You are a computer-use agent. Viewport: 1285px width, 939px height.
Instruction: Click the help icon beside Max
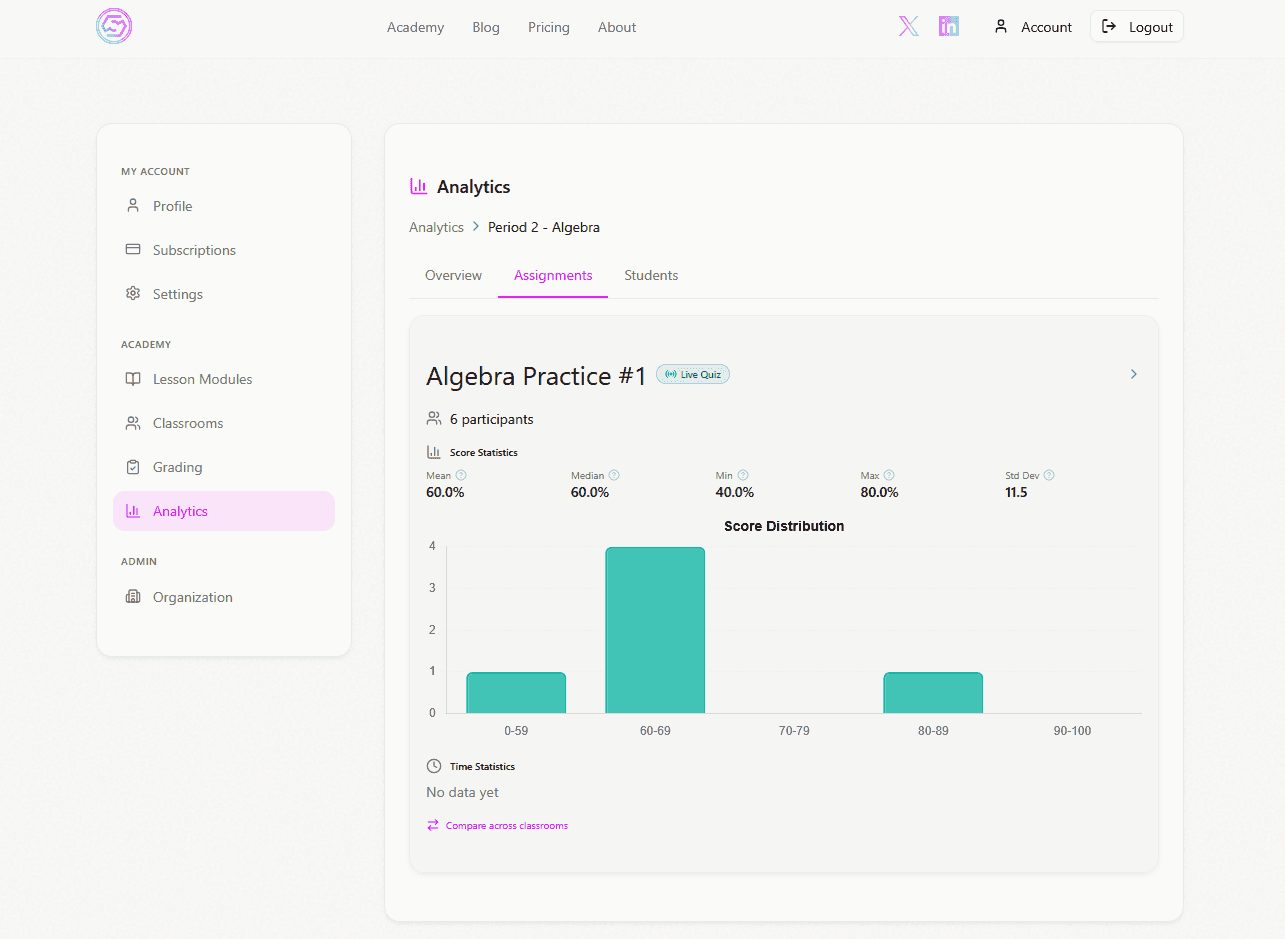[889, 476]
